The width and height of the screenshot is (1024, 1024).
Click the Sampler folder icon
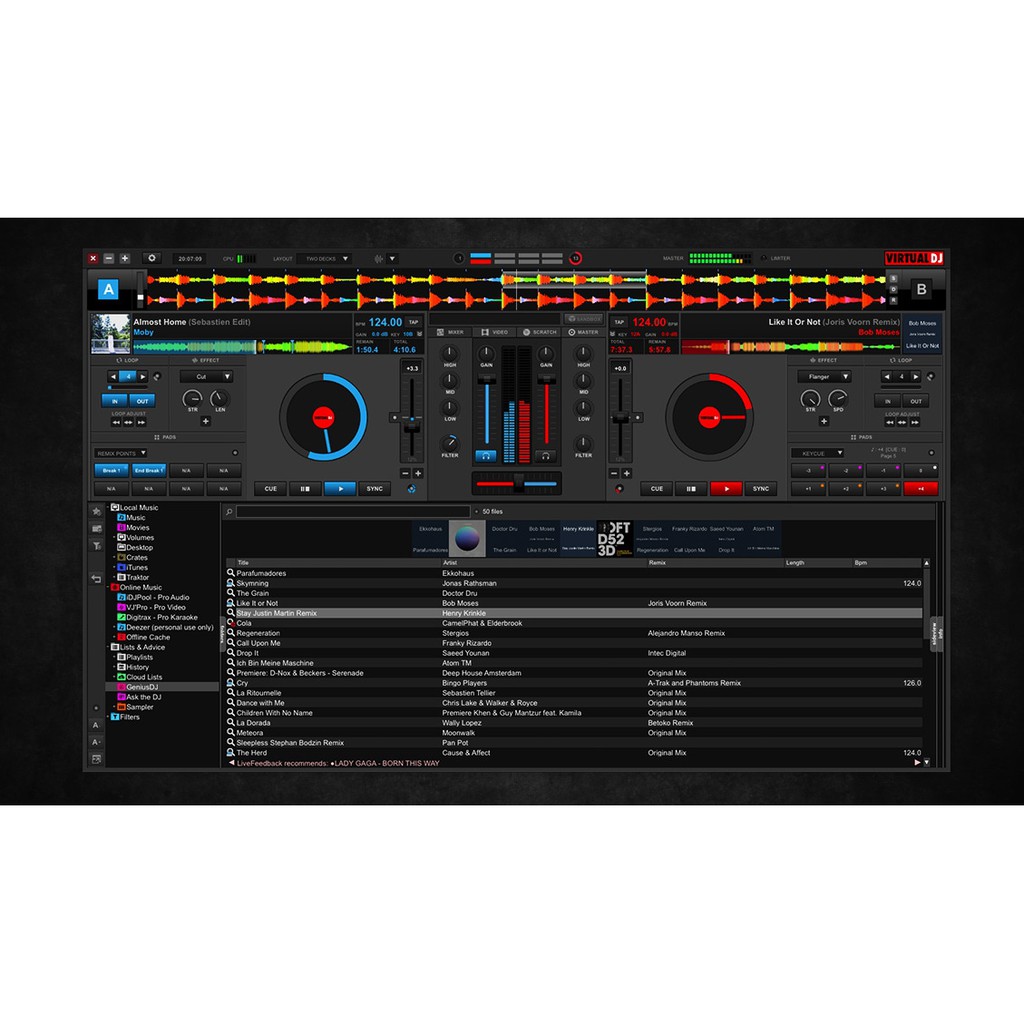click(x=120, y=707)
